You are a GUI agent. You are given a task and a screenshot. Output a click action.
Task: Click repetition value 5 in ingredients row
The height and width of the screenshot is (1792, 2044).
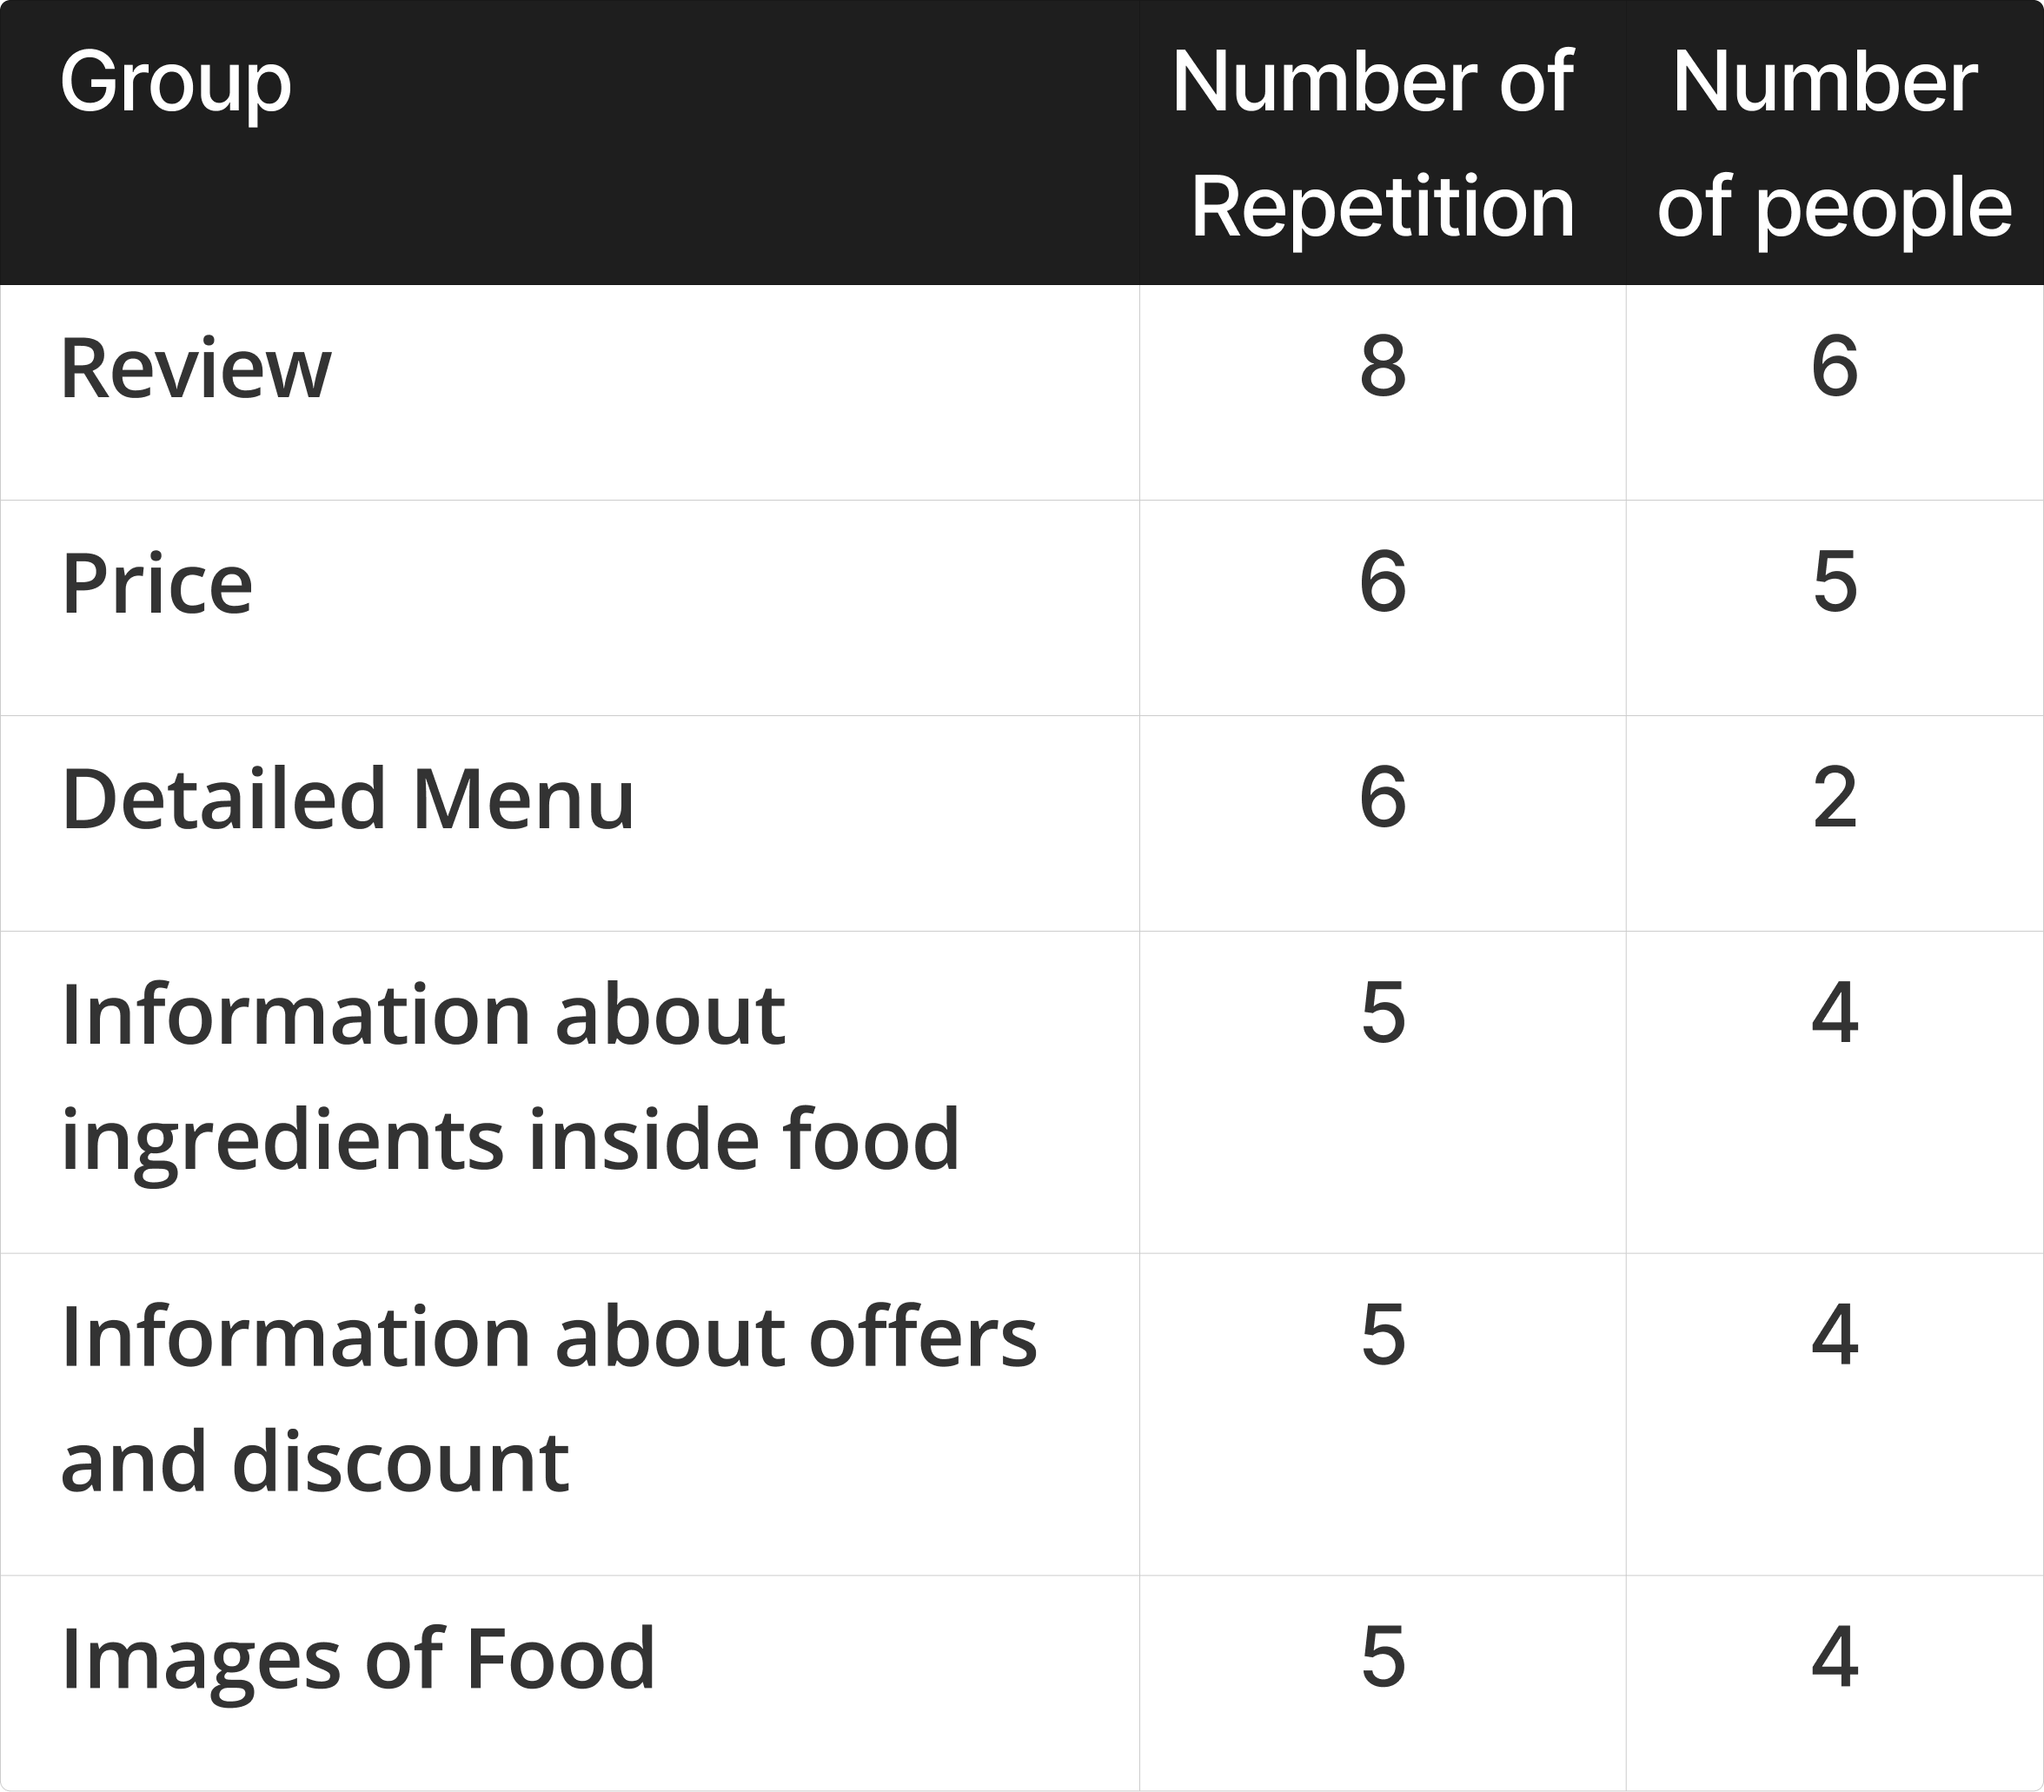1383,1013
